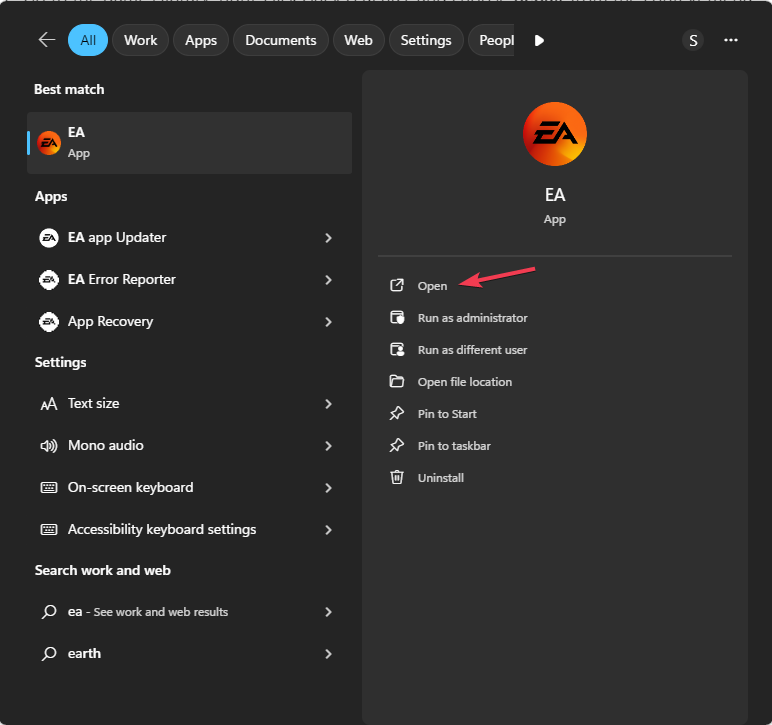Image resolution: width=772 pixels, height=725 pixels.
Task: Click the Open file location folder icon
Action: [x=397, y=382]
